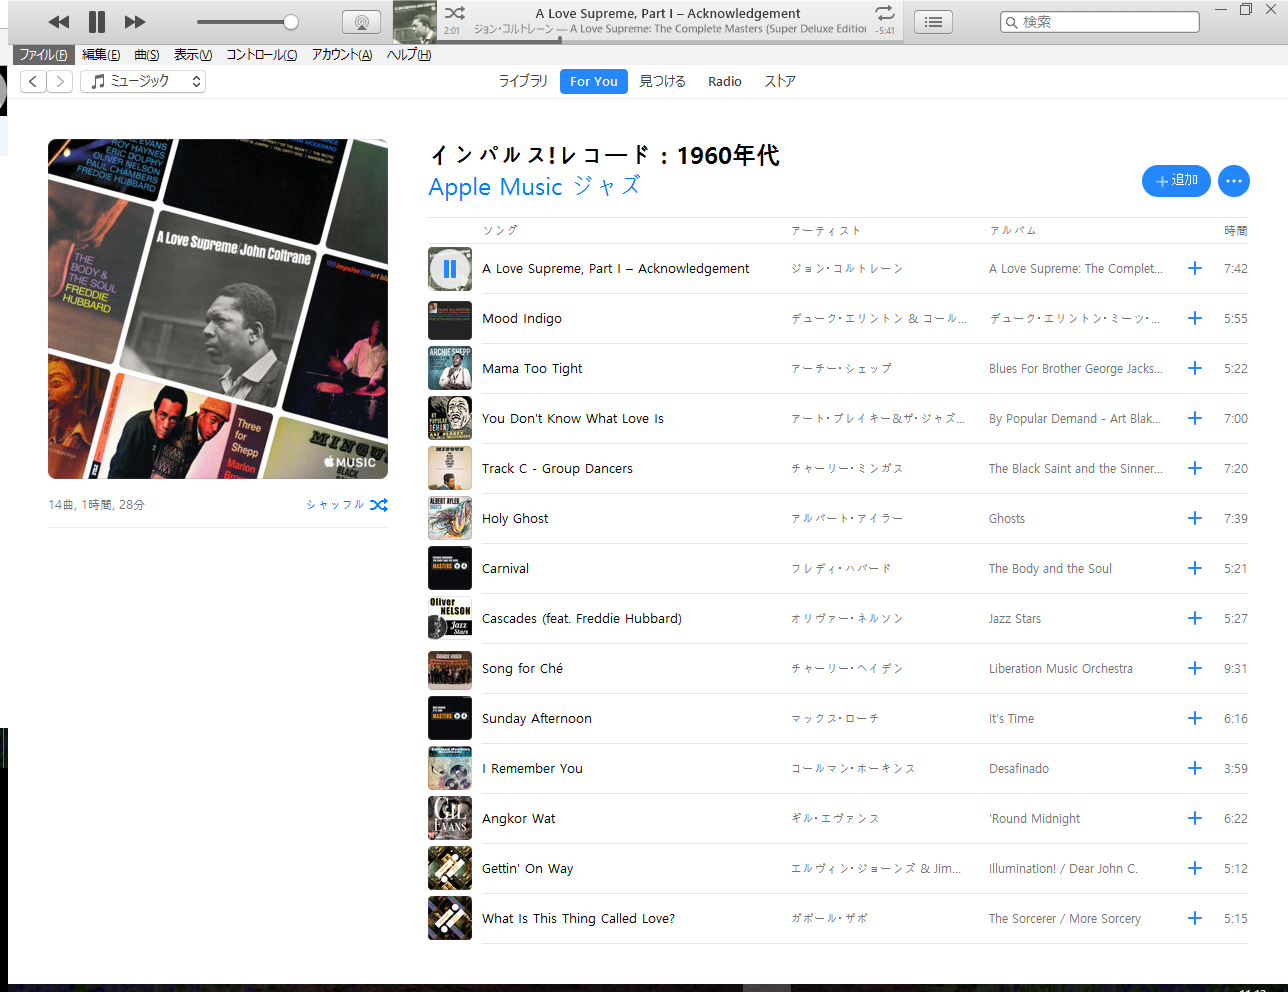Open the 曲 menu
The width and height of the screenshot is (1288, 992).
[147, 55]
